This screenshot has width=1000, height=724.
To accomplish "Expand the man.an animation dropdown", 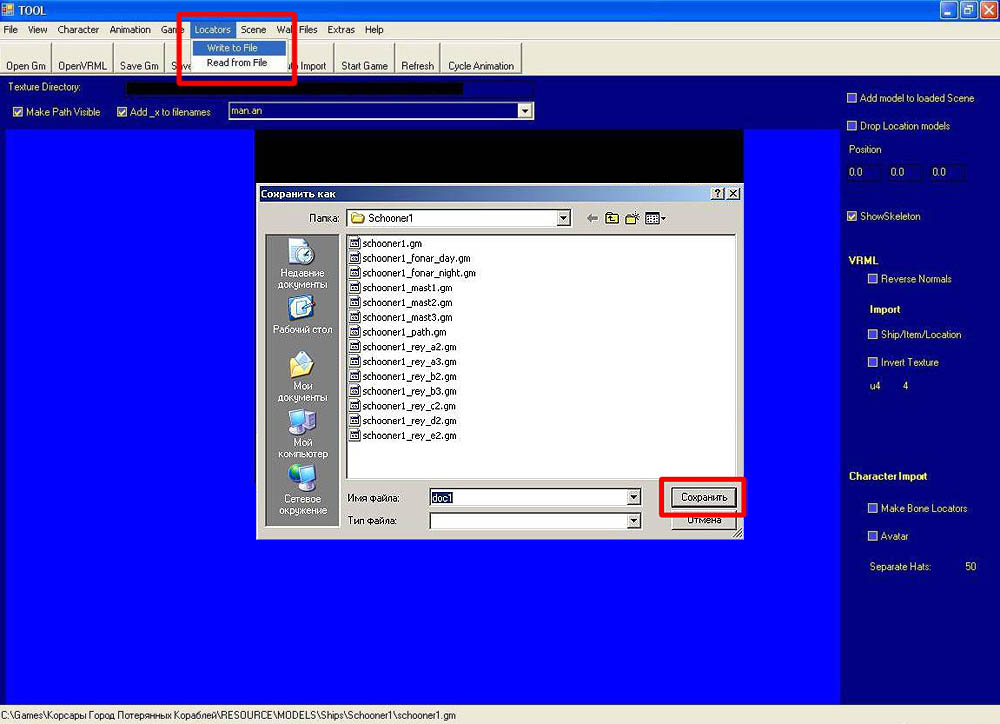I will click(524, 111).
